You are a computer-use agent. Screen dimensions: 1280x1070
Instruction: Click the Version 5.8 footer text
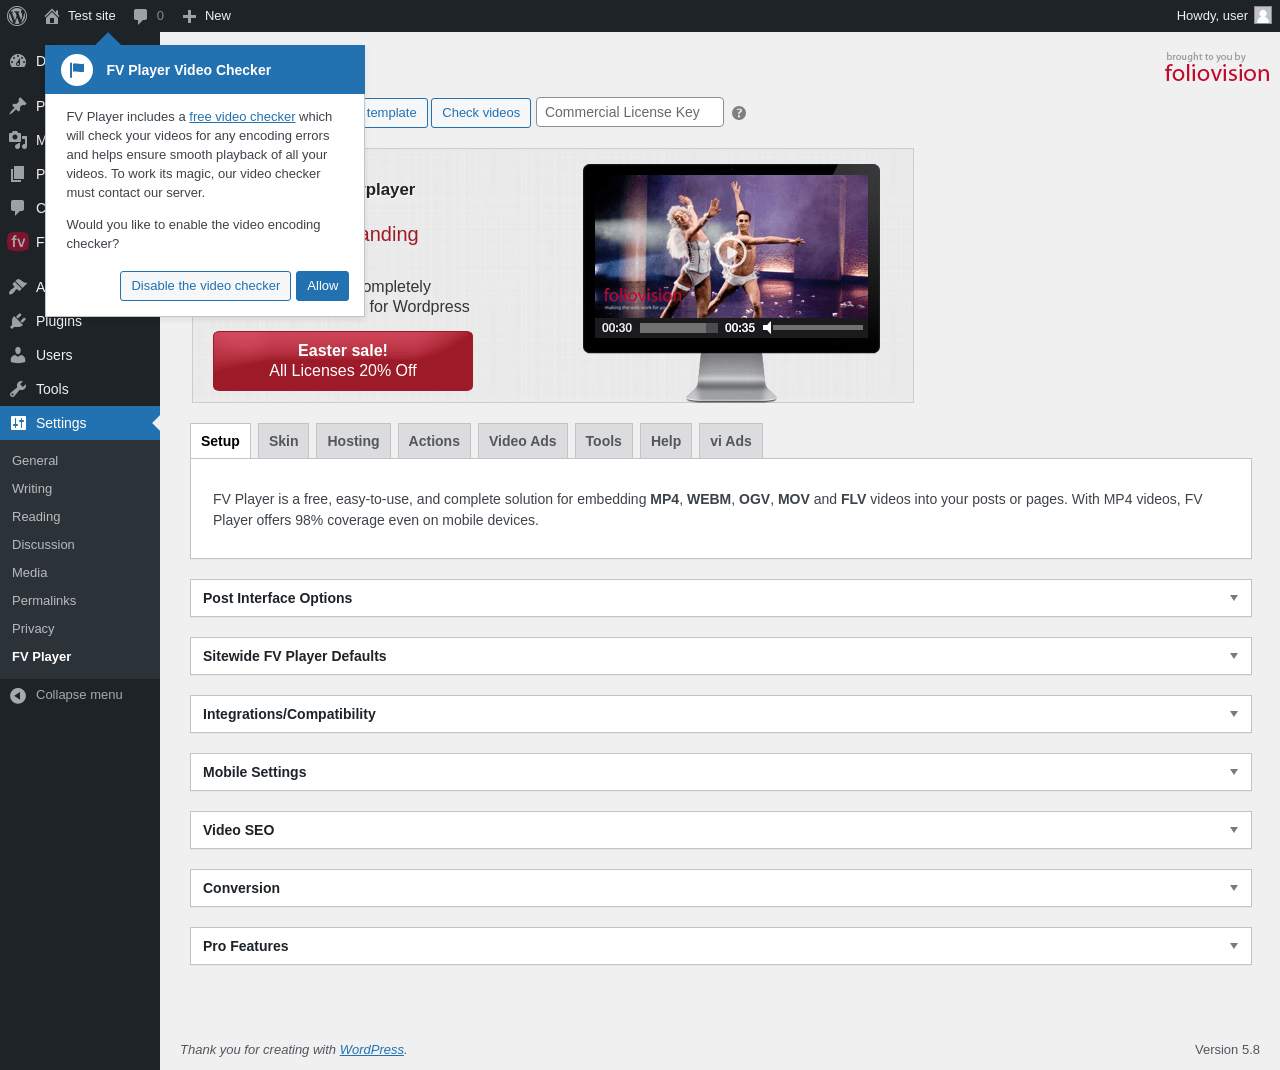[1227, 1050]
